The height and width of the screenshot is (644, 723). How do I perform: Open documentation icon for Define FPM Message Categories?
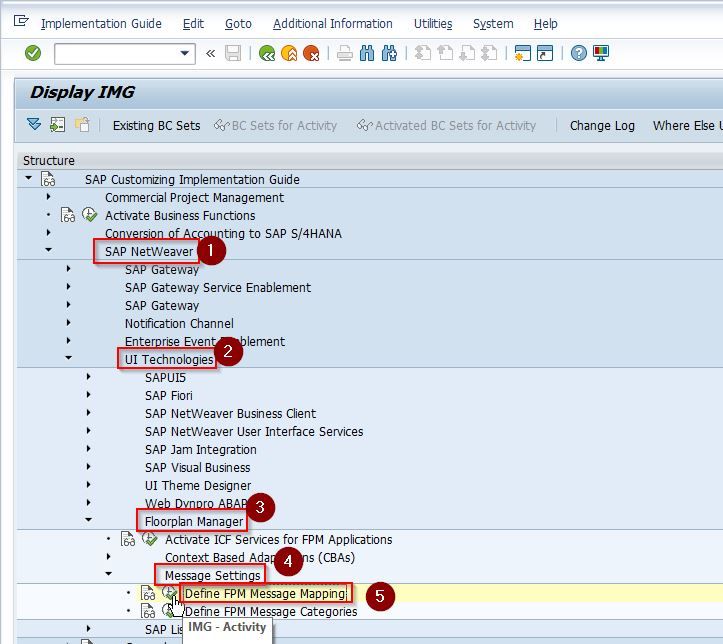point(148,611)
